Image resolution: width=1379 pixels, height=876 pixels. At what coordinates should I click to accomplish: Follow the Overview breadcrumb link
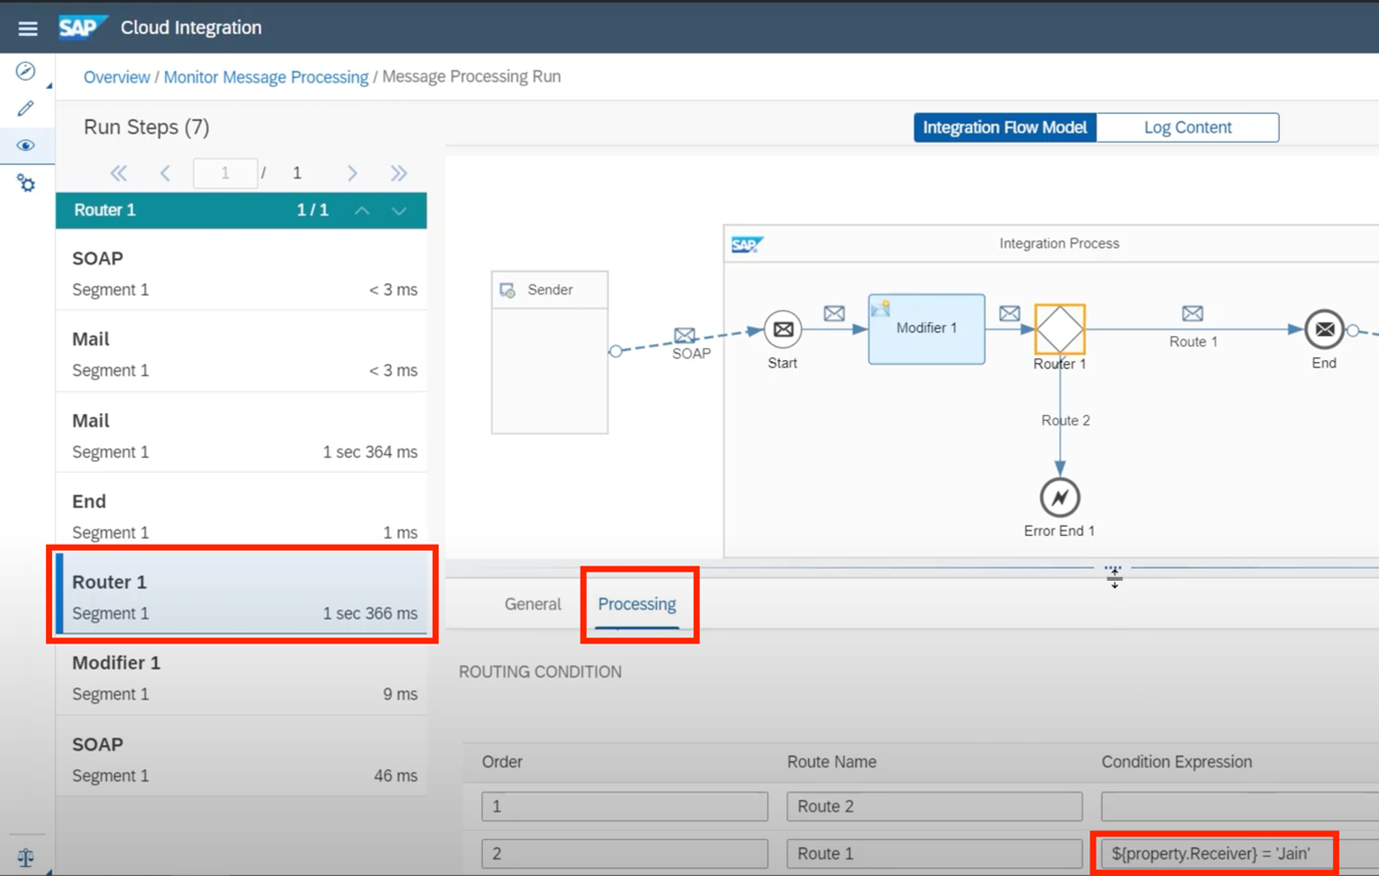tap(116, 77)
